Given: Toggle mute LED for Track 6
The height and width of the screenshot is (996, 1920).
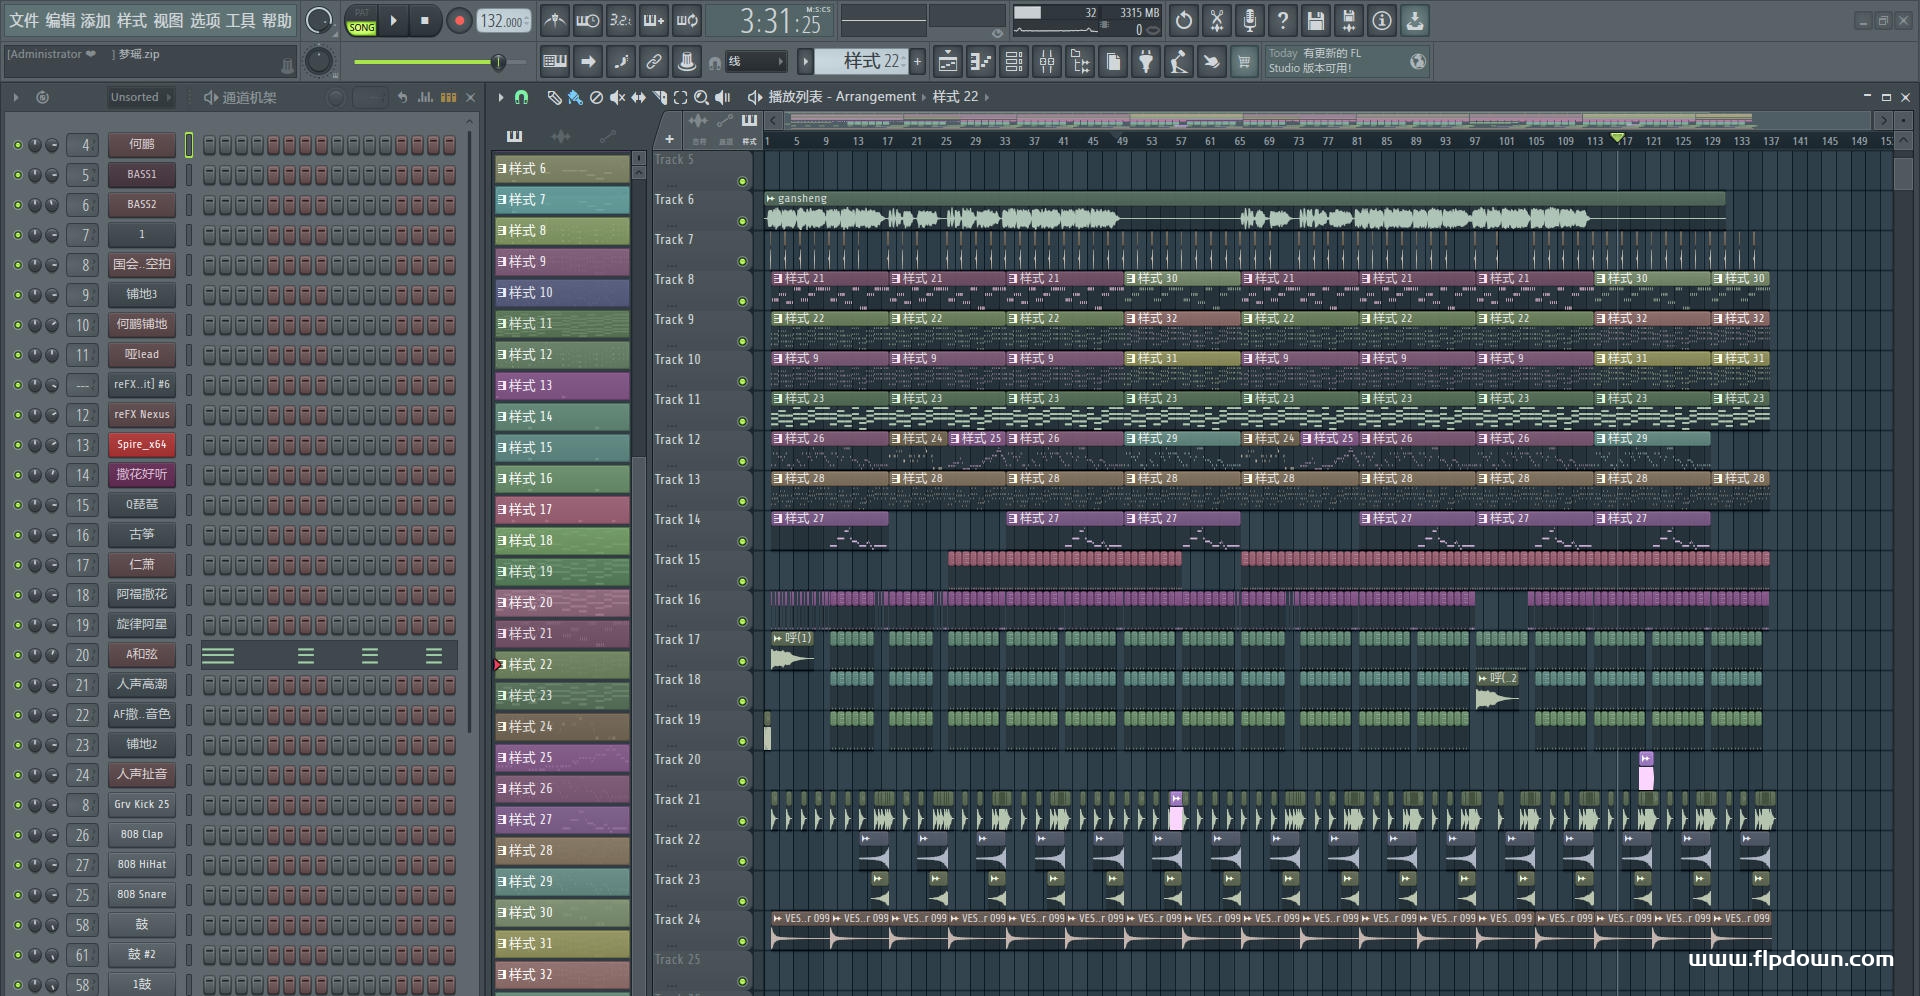Looking at the screenshot, I should tap(742, 221).
